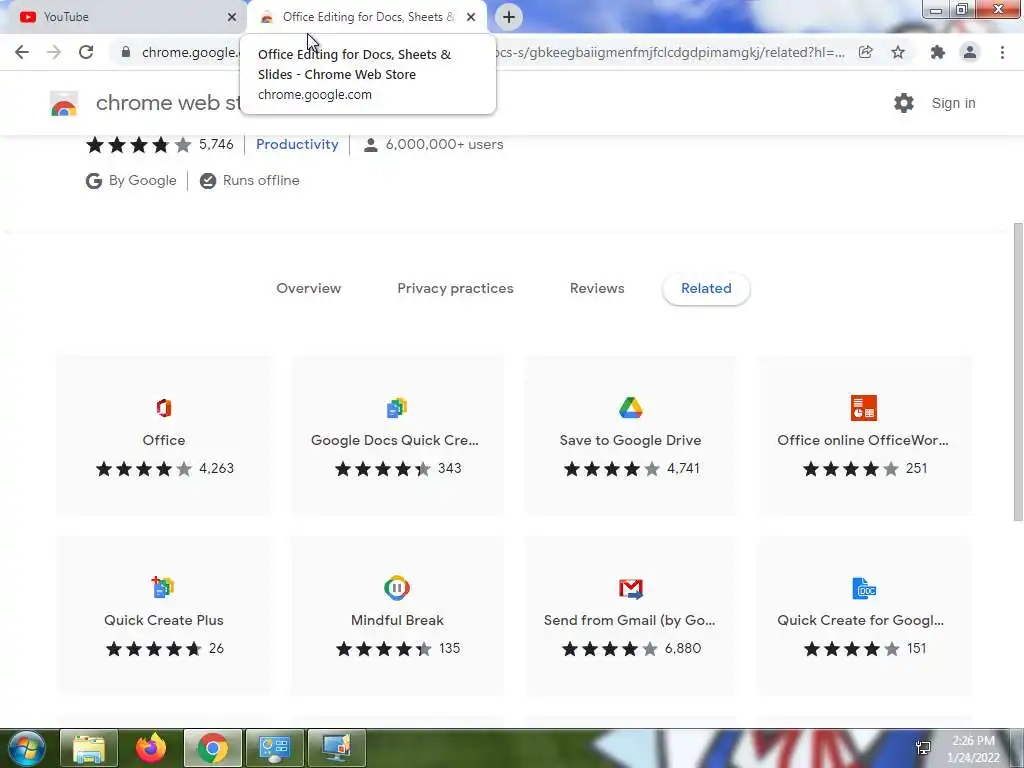The image size is (1024, 768).
Task: Click the Quick Create Plus icon
Action: [163, 588]
